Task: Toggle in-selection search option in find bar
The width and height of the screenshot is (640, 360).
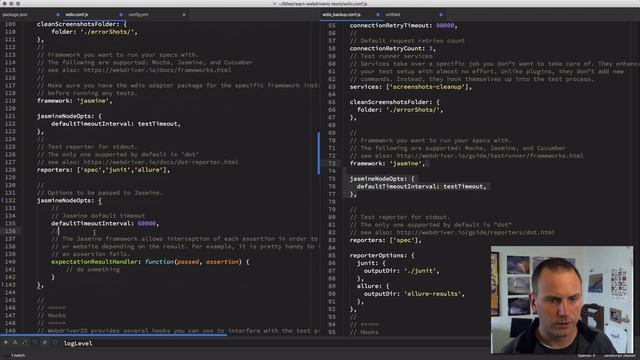Action: click(45, 342)
